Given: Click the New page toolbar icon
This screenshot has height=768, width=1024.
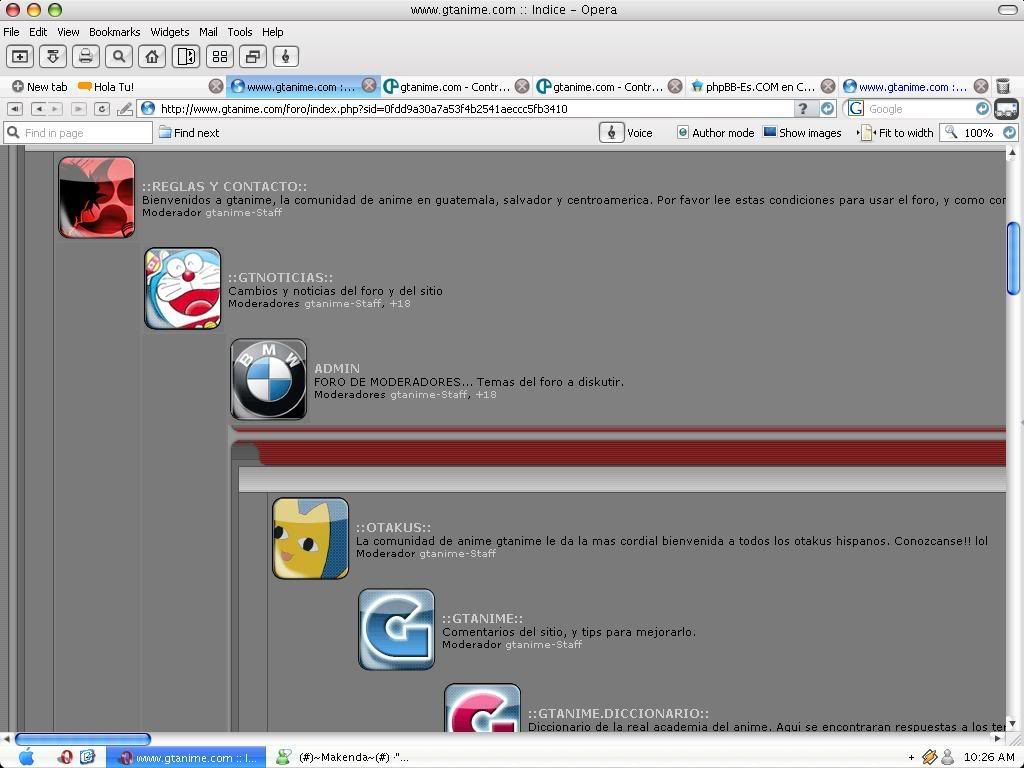Looking at the screenshot, I should coord(20,57).
